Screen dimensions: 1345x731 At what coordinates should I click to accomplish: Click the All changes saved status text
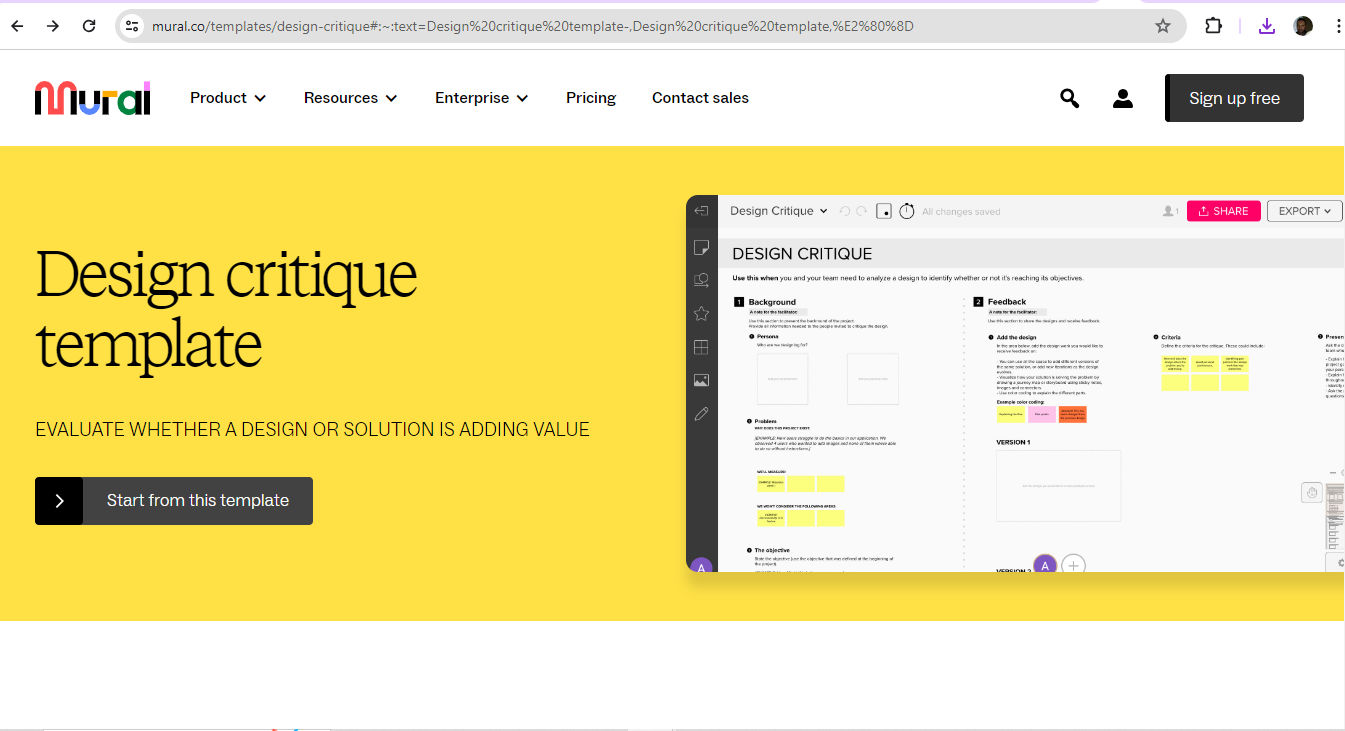coord(961,212)
